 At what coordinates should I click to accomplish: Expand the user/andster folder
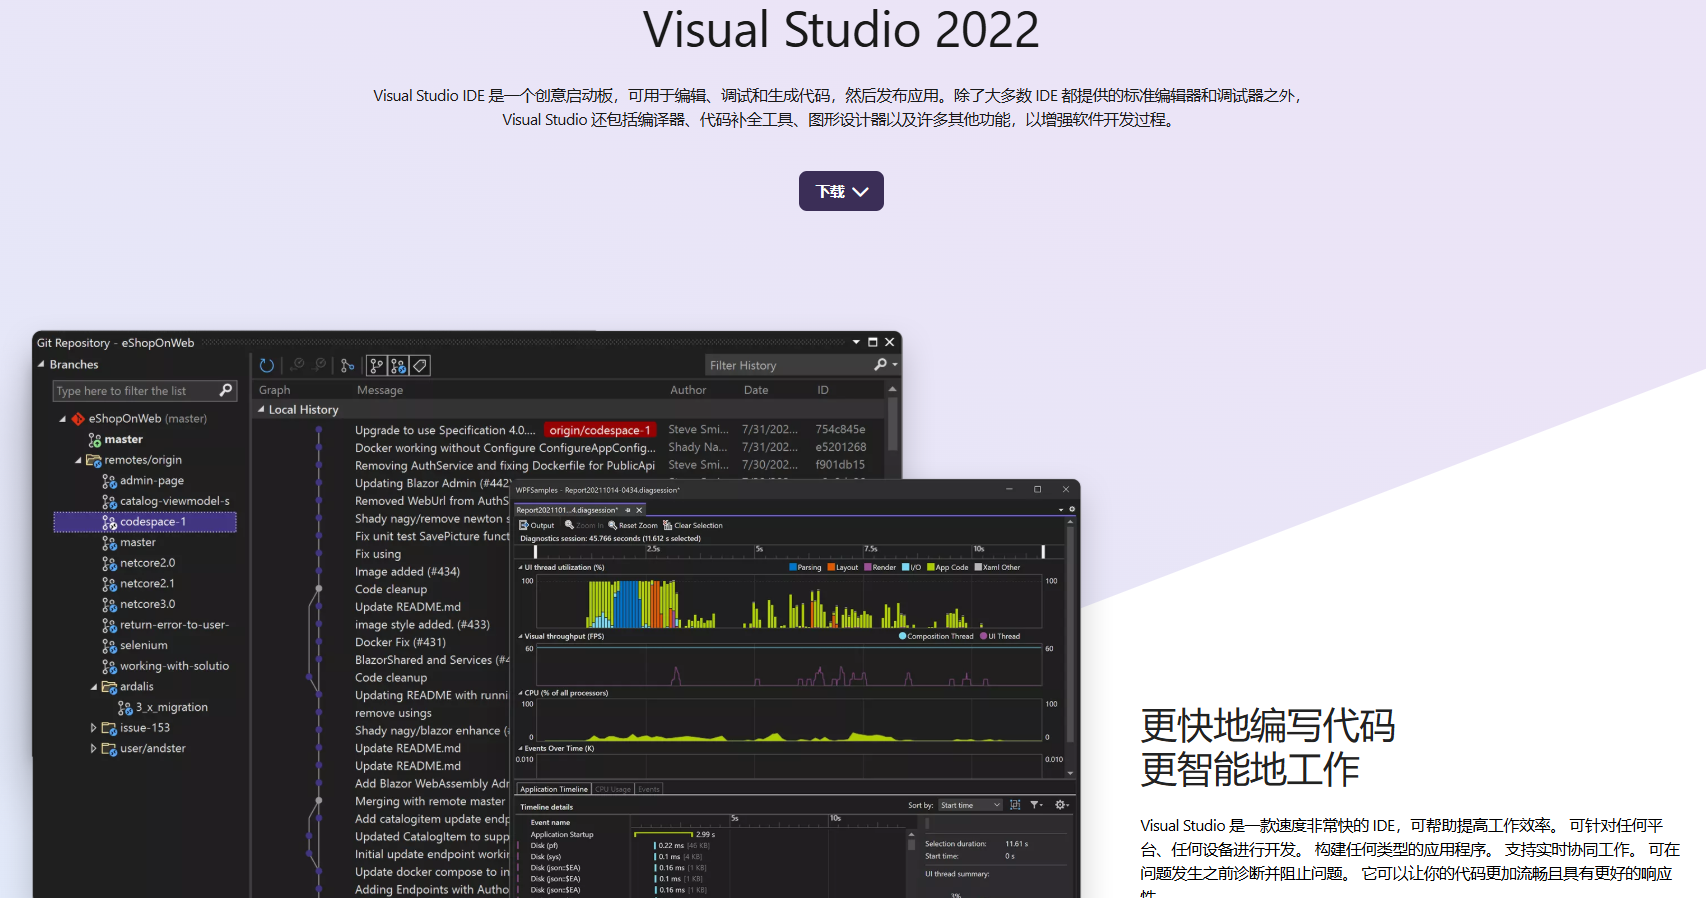(x=94, y=749)
